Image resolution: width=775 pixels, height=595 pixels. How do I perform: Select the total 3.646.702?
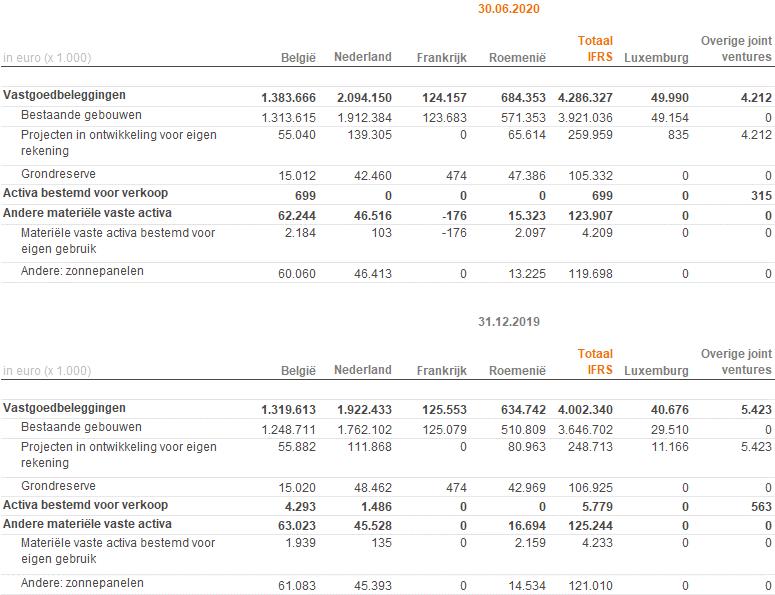[585, 430]
